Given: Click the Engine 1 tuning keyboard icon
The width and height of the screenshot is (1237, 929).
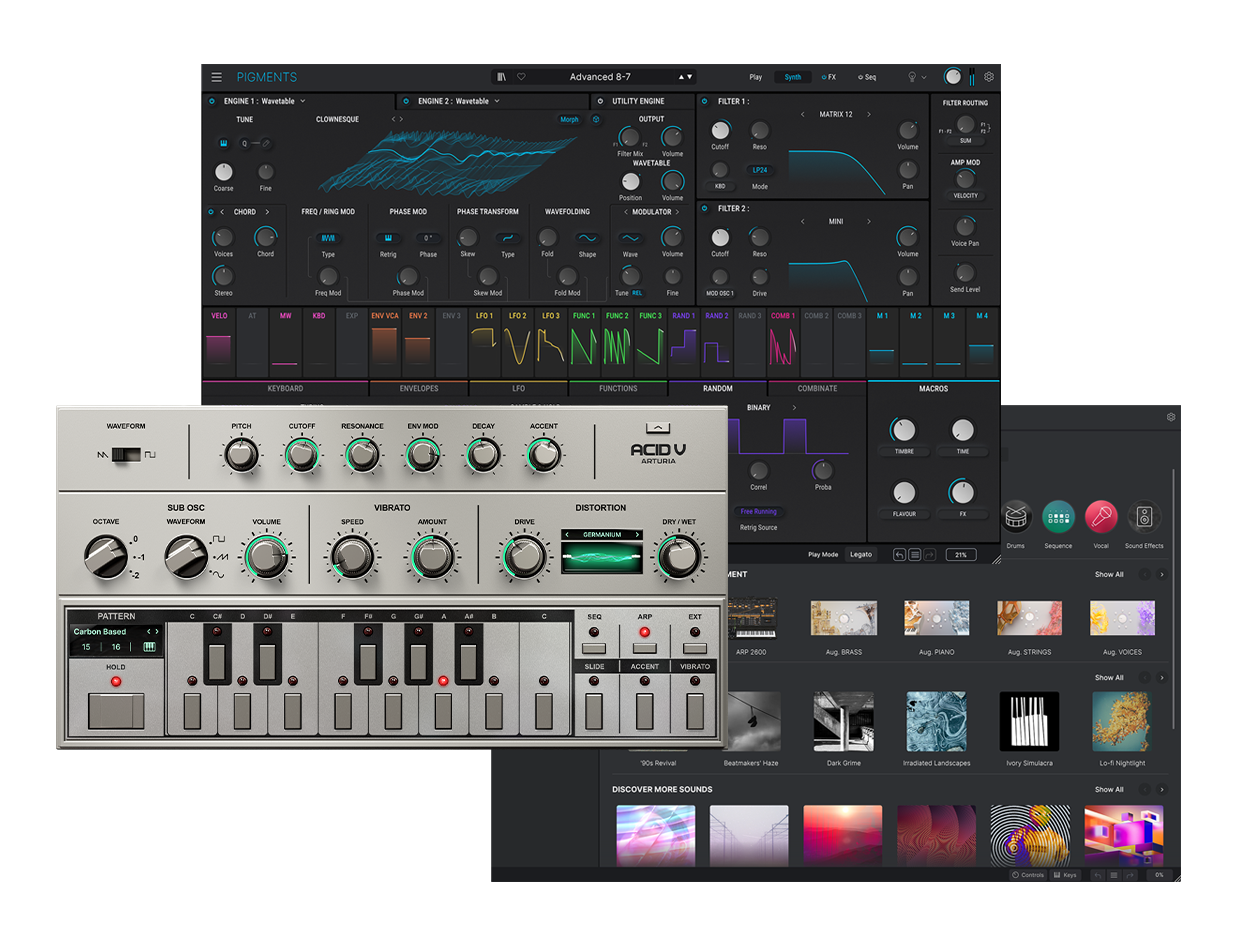Looking at the screenshot, I should coord(224,143).
